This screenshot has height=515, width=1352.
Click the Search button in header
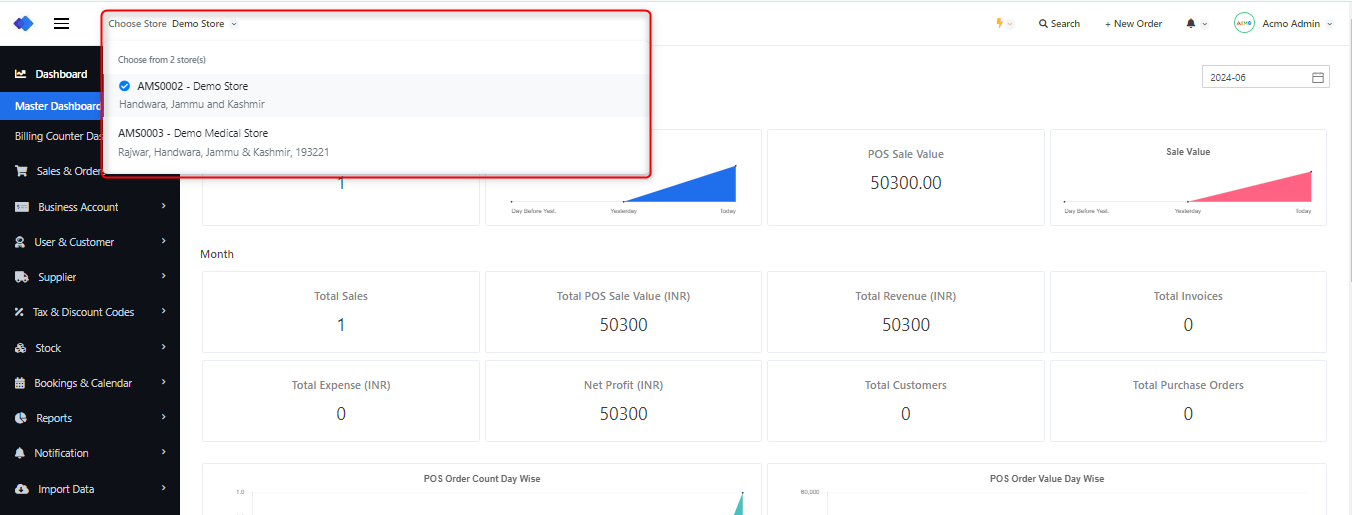point(1059,23)
